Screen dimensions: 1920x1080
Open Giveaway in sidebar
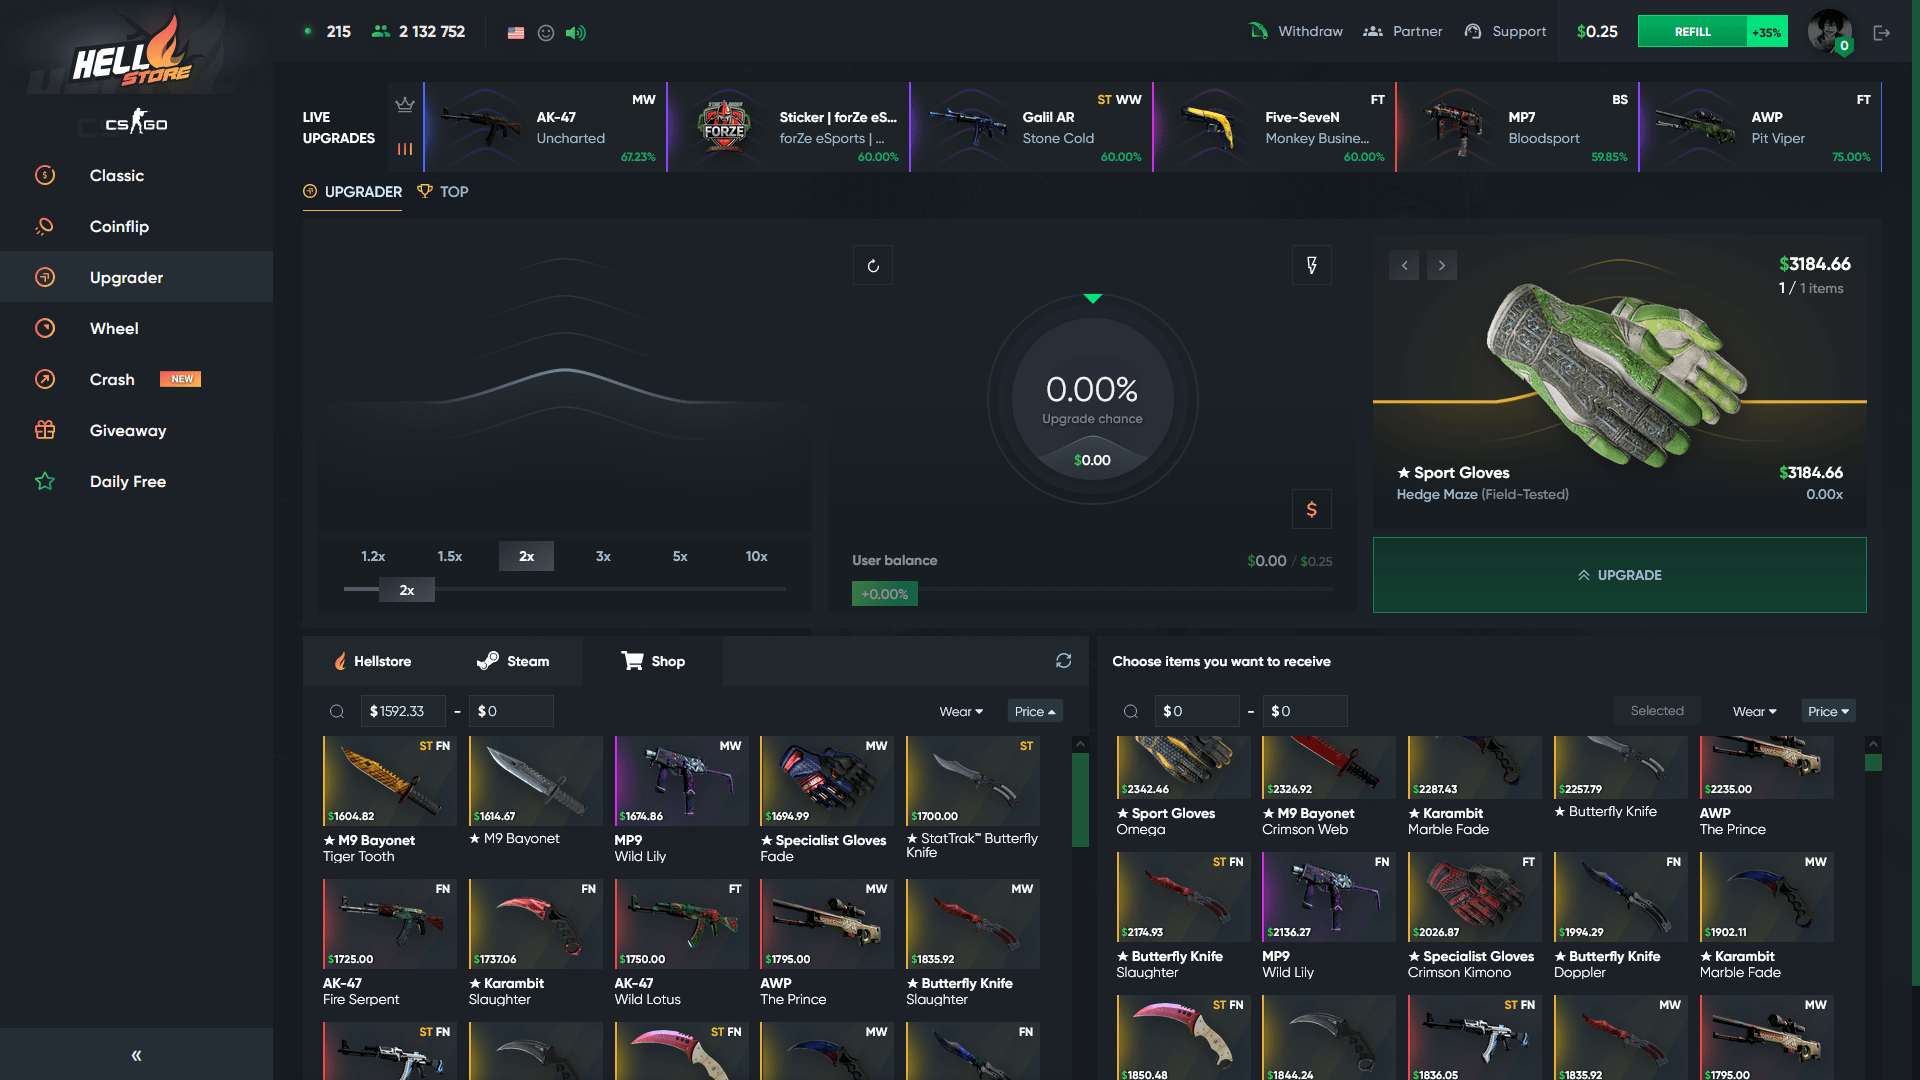click(x=136, y=431)
